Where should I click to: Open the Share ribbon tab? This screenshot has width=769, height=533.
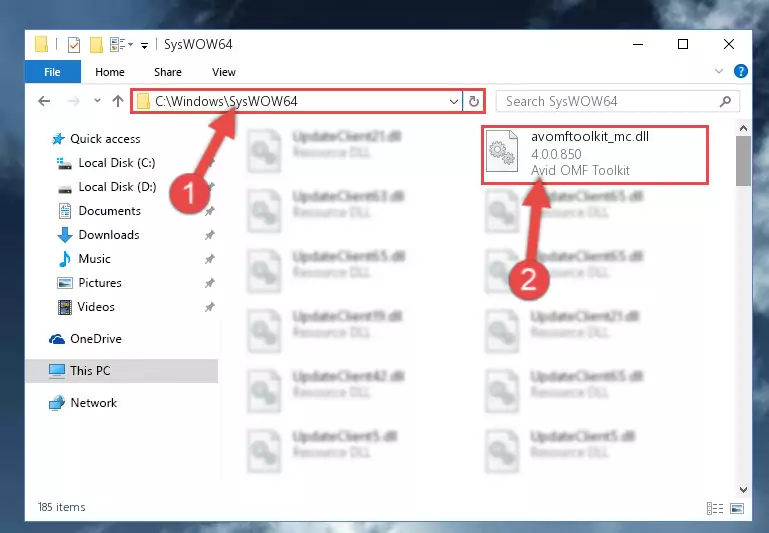click(168, 72)
